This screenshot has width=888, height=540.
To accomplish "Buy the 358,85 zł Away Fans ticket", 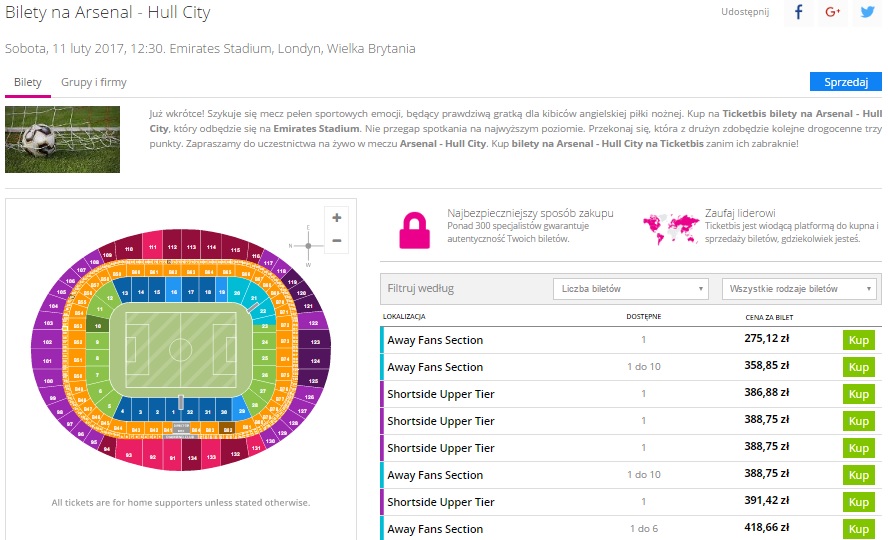I will tap(858, 367).
